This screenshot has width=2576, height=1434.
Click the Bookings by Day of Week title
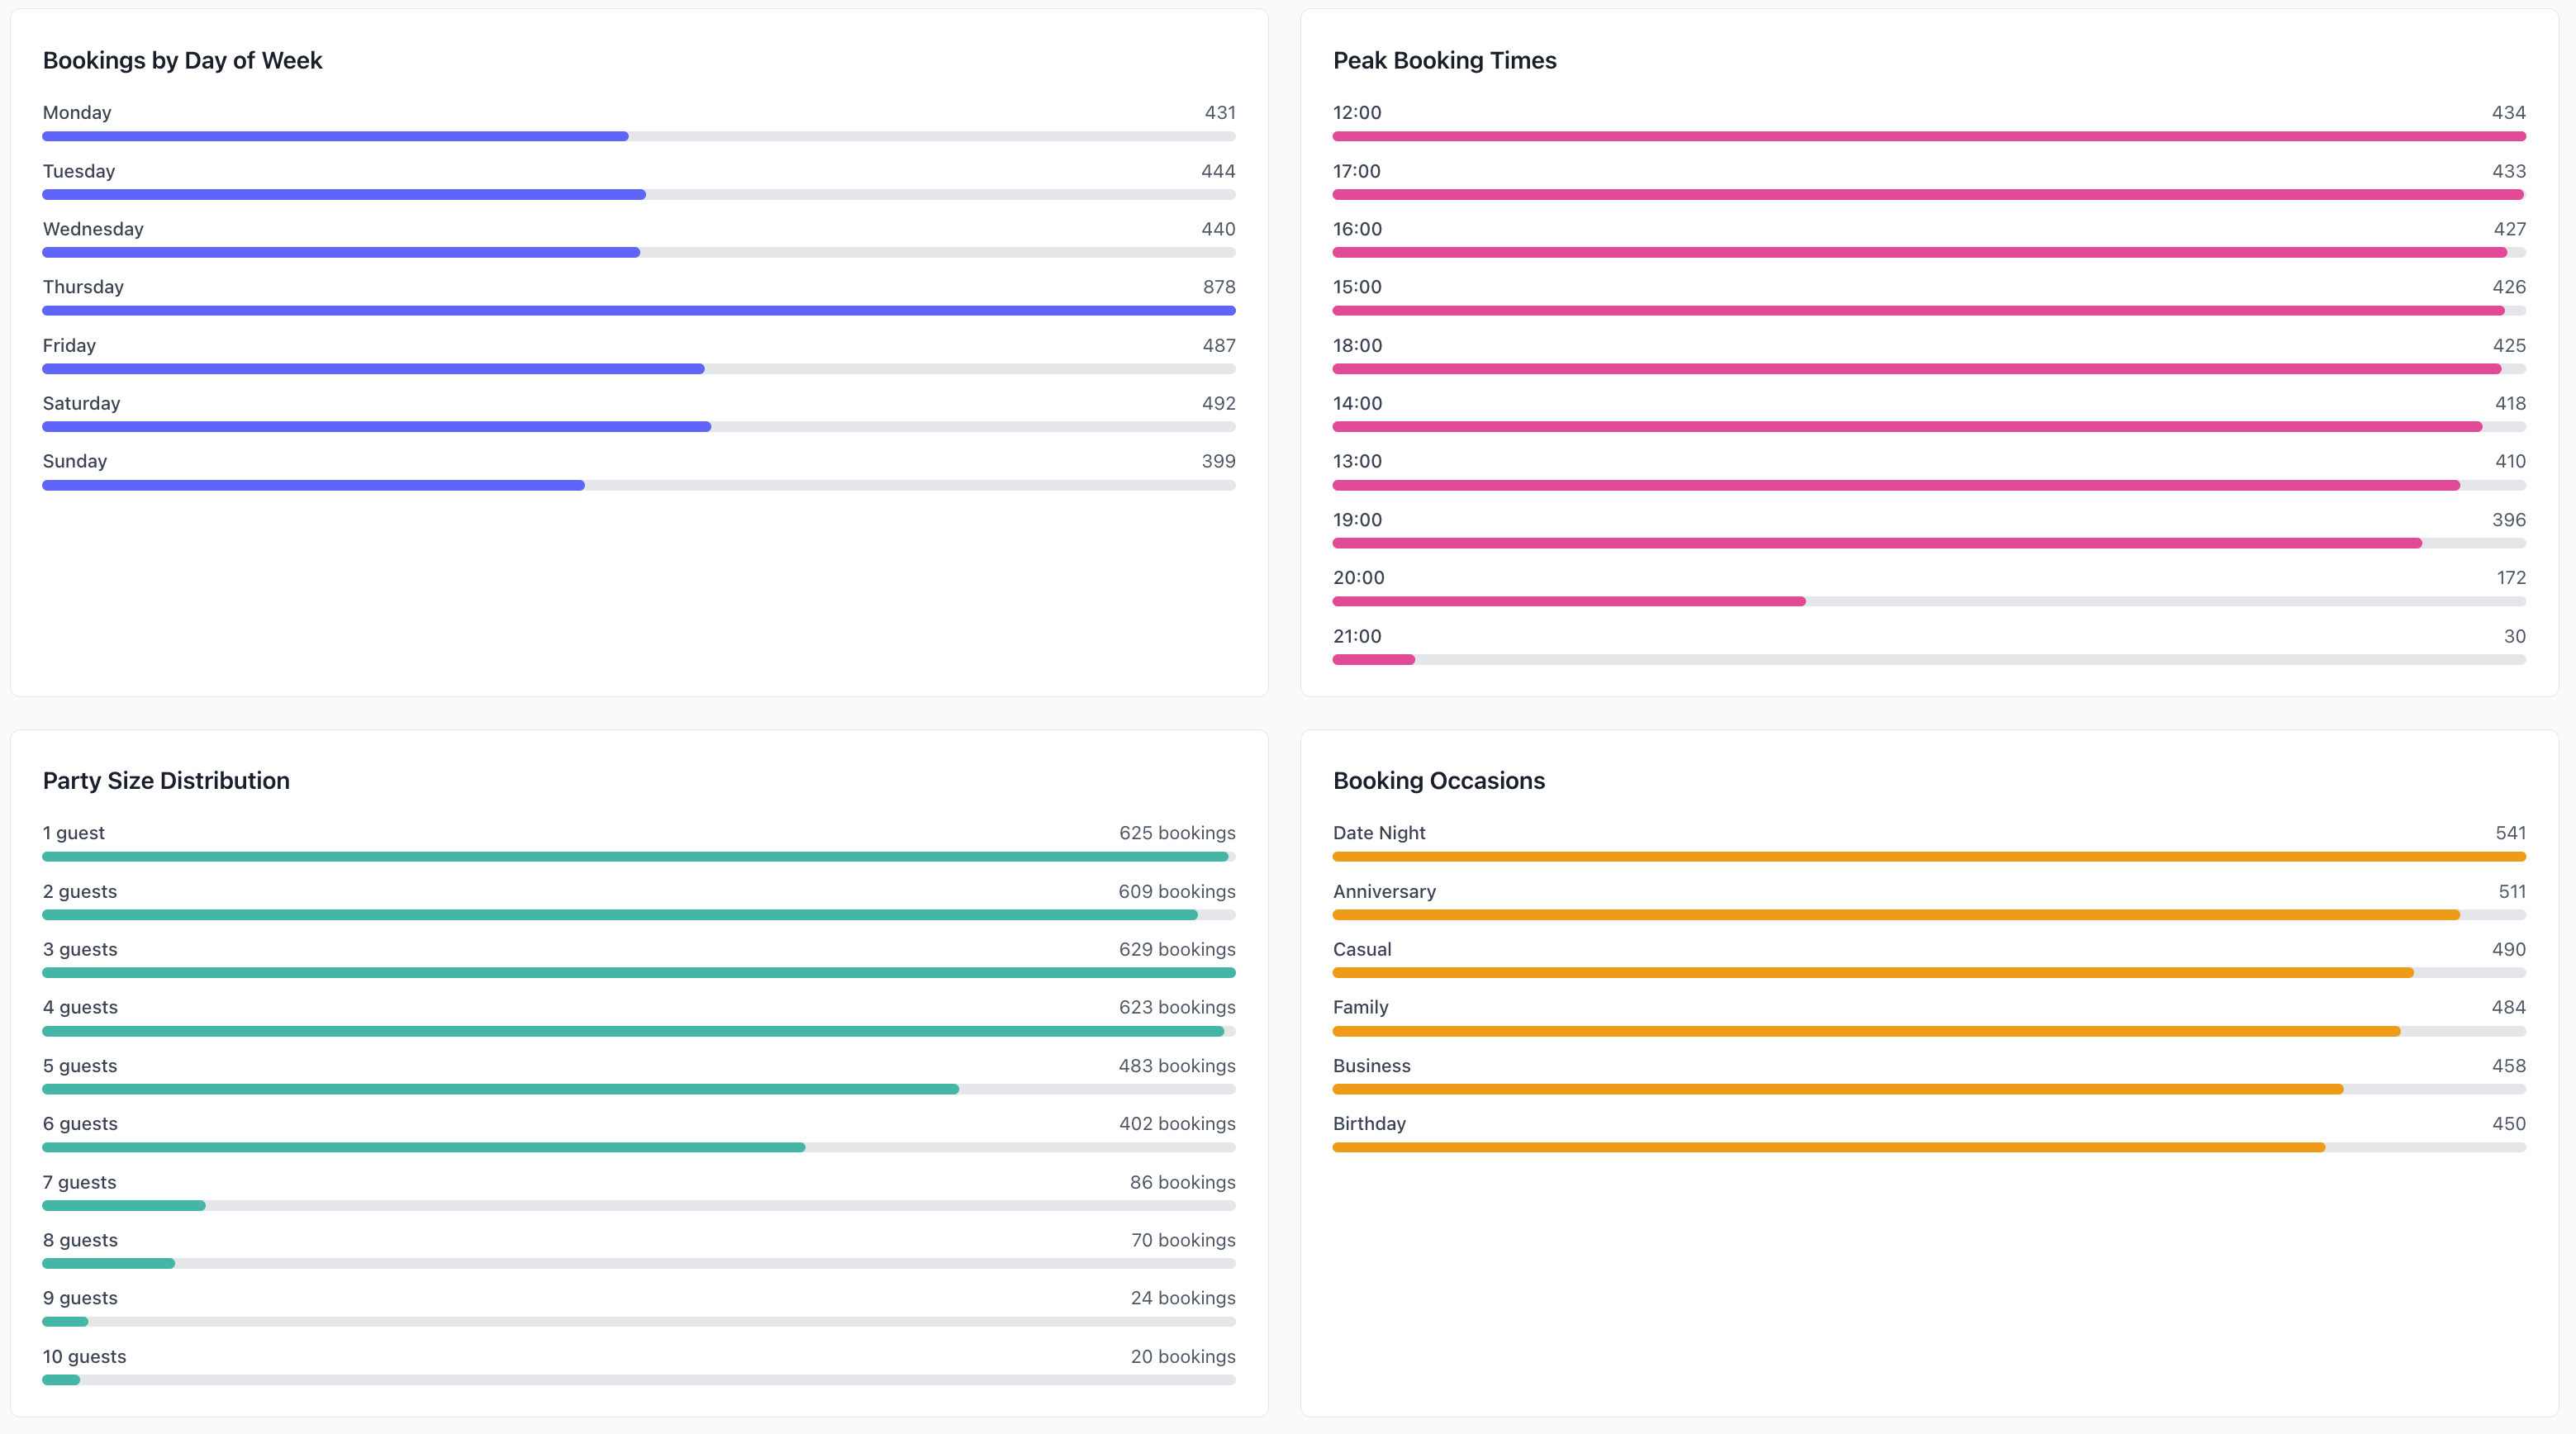click(182, 60)
